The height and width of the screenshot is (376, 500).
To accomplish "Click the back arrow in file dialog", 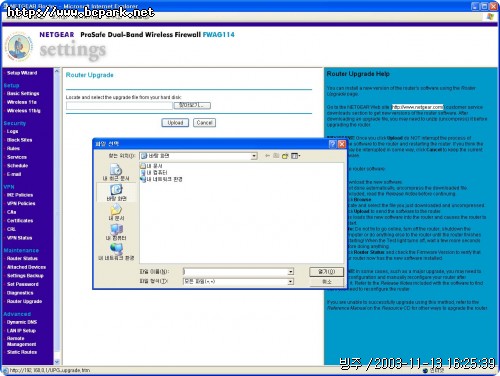I will pyautogui.click(x=267, y=156).
